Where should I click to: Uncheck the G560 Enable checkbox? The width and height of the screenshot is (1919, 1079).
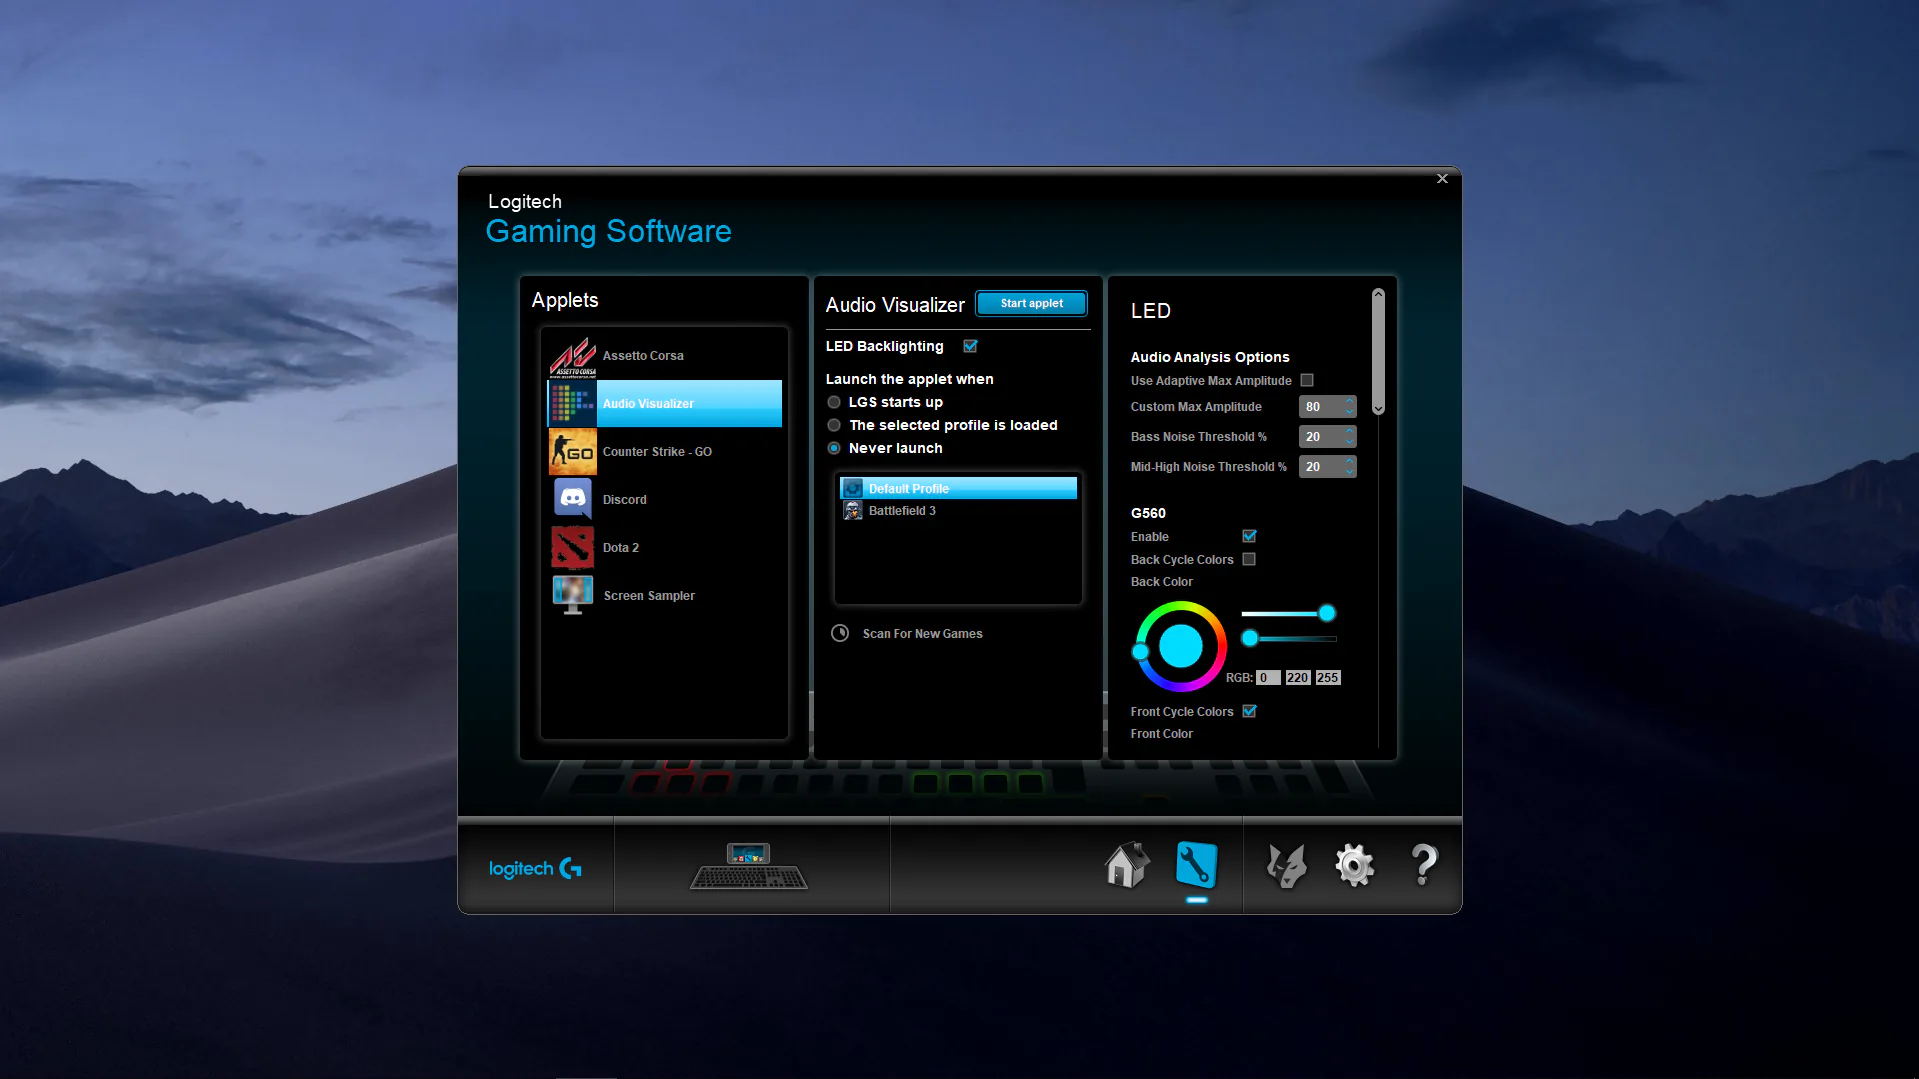(1249, 536)
